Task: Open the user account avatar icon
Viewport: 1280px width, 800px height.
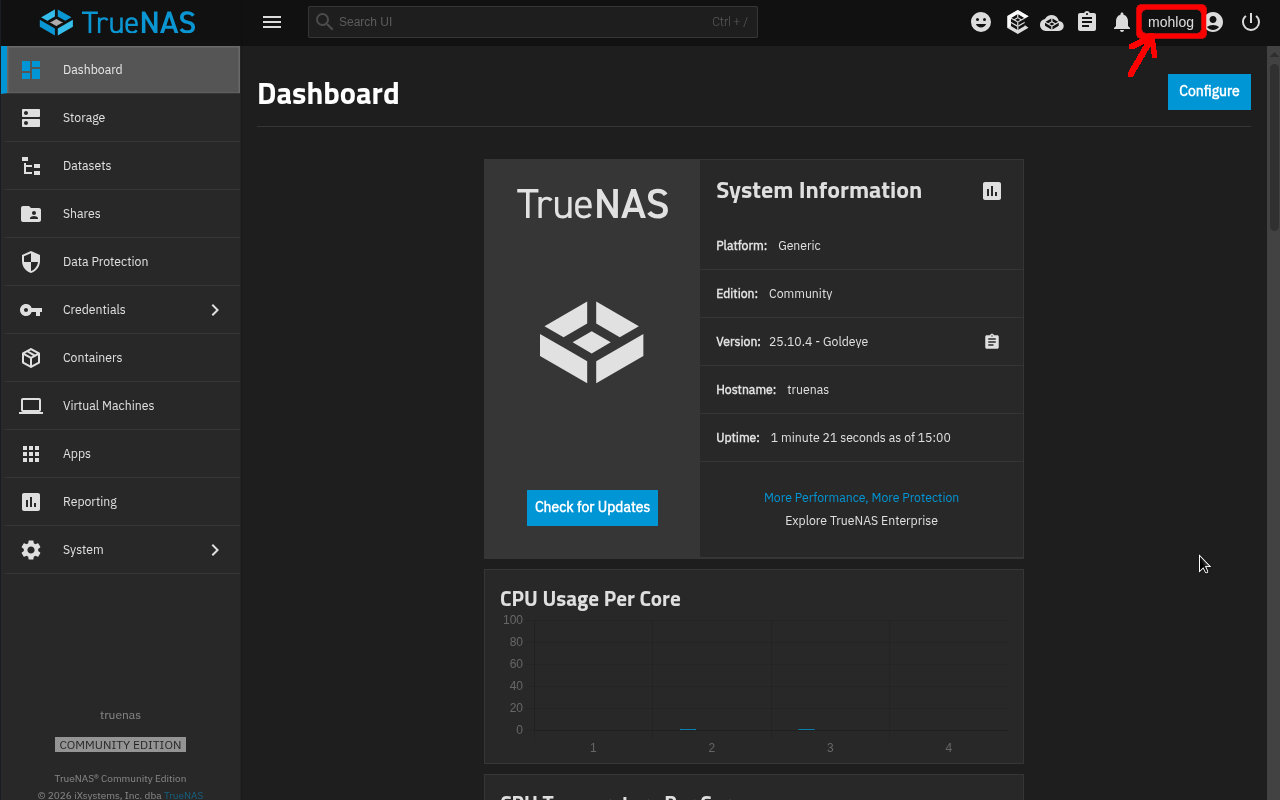Action: [1213, 22]
